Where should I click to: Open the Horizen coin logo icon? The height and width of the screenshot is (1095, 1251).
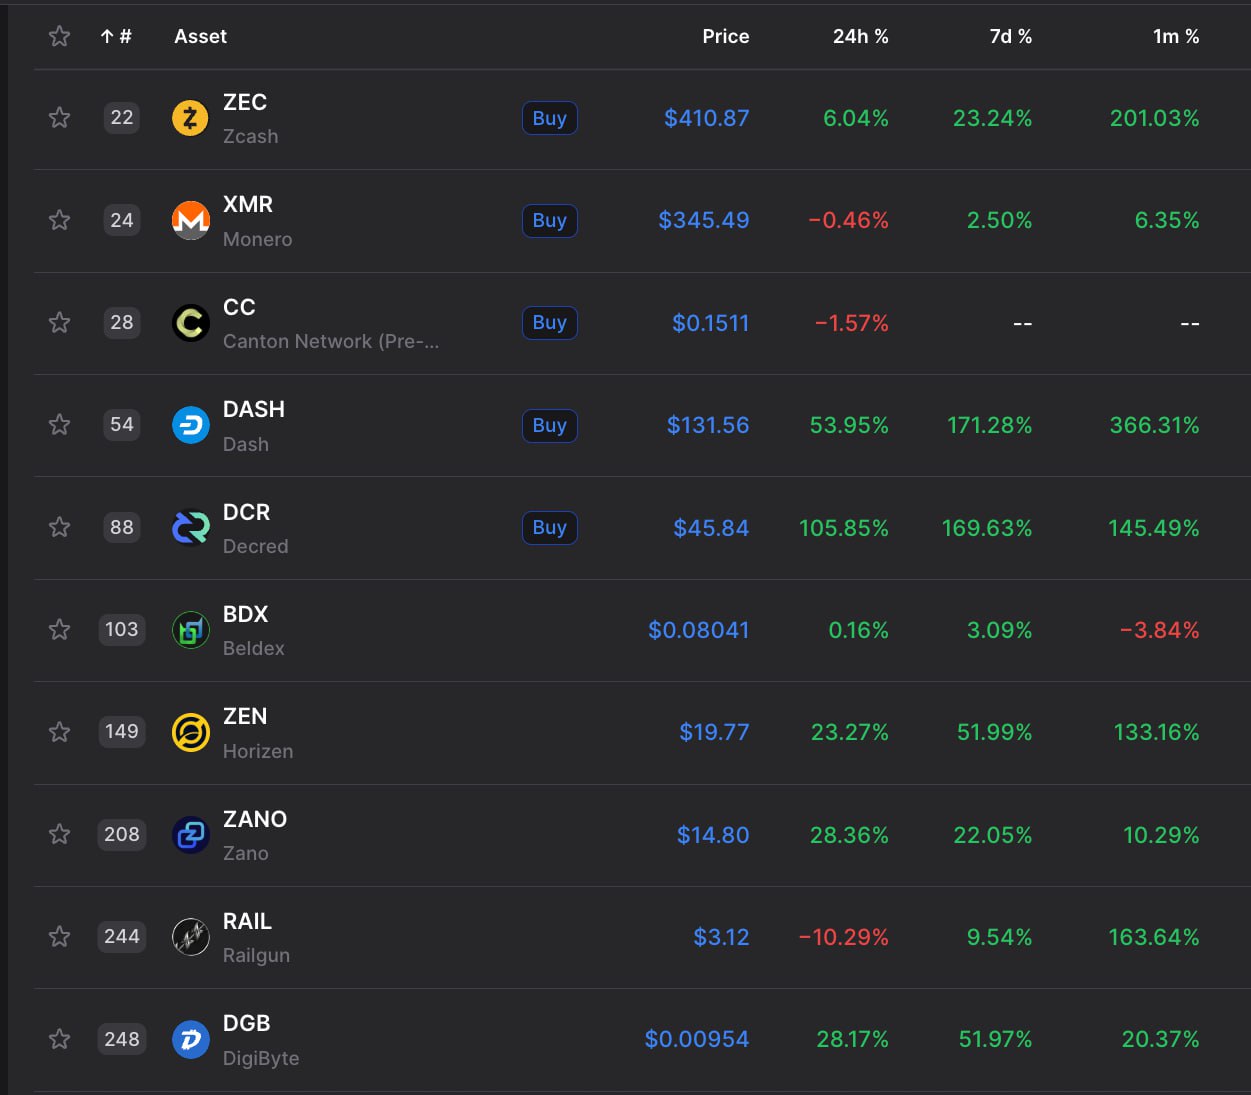(x=190, y=732)
